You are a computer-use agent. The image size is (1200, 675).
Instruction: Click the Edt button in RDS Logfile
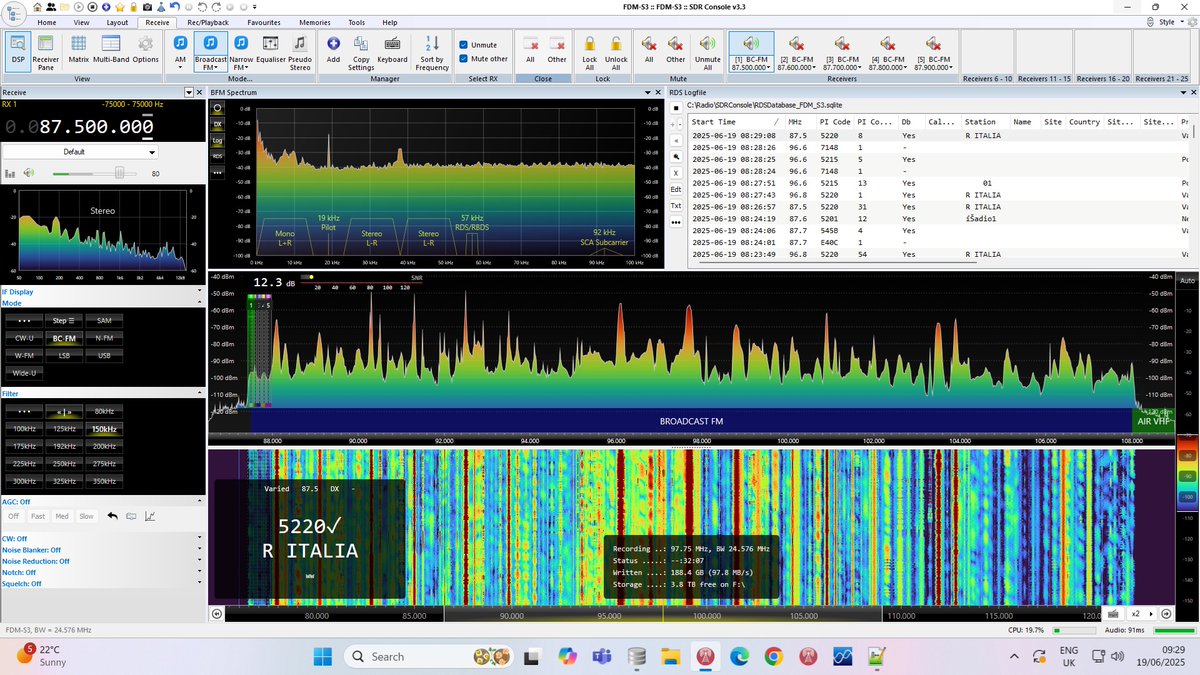point(676,188)
